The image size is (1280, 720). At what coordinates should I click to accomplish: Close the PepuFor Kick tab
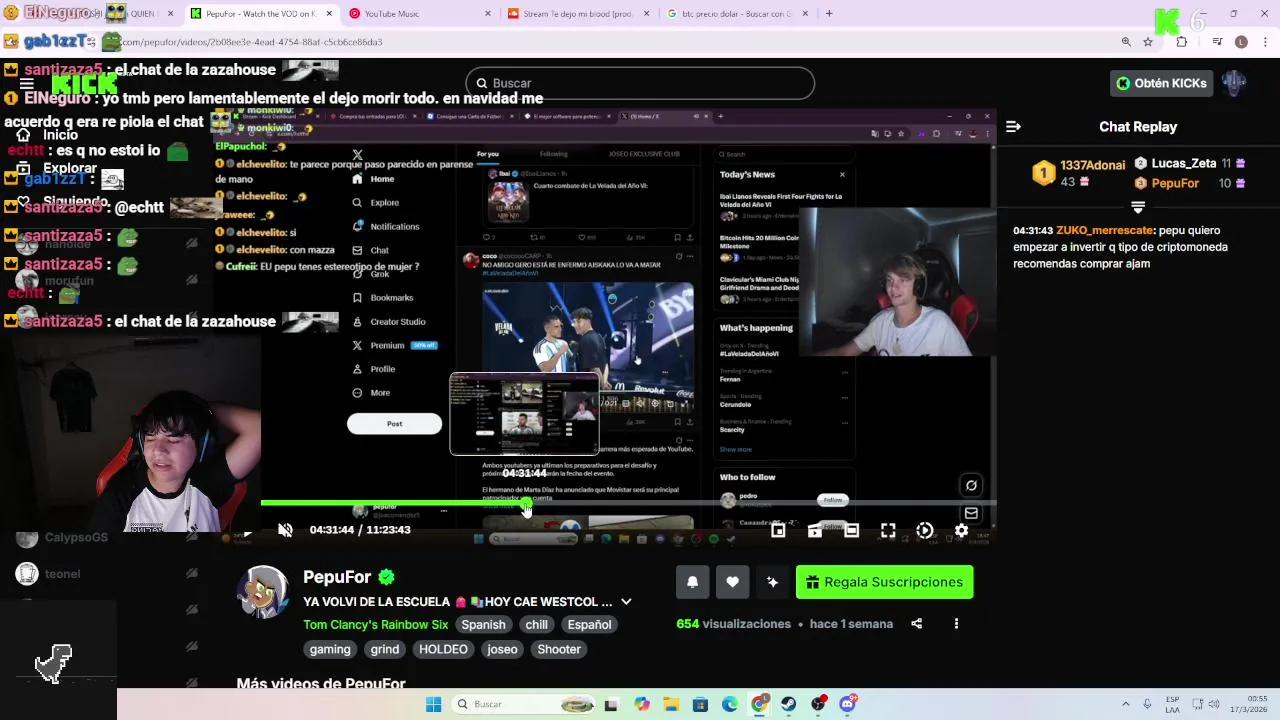click(329, 14)
